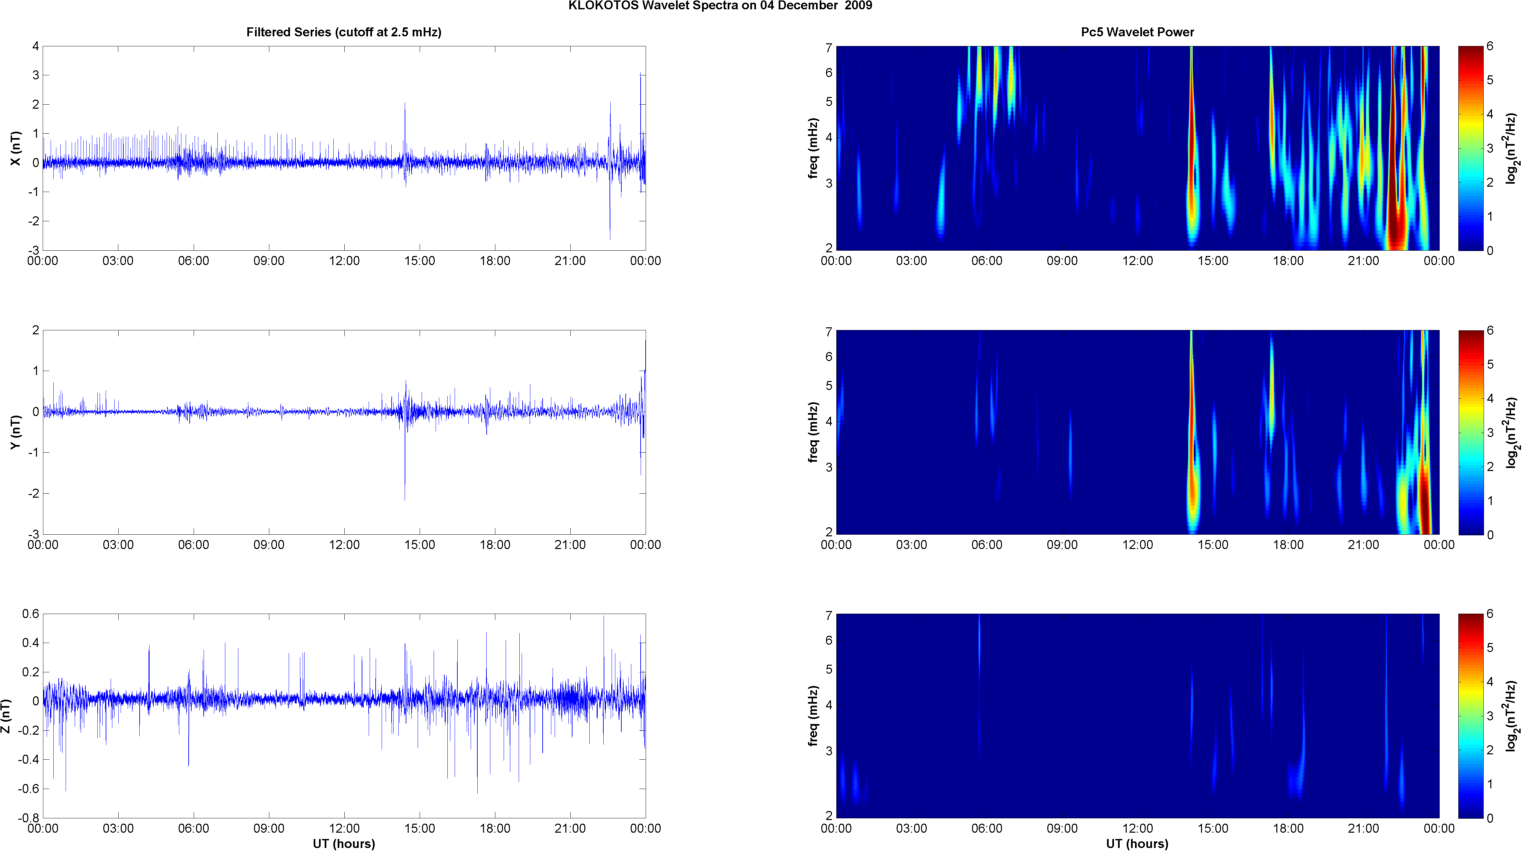Select the middle Pc5 wavelet power spectrogram
The width and height of the screenshot is (1522, 851).
point(1137,432)
